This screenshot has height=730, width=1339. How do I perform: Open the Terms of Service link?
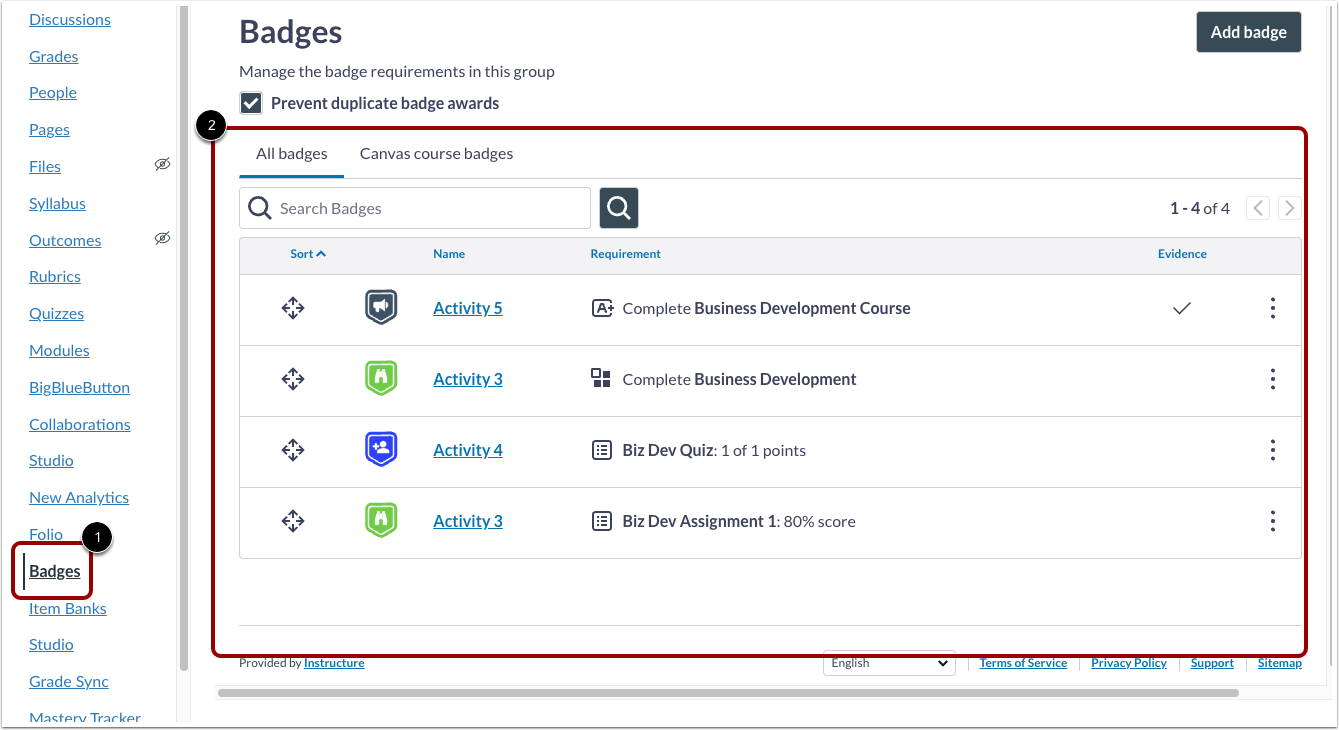point(1023,663)
